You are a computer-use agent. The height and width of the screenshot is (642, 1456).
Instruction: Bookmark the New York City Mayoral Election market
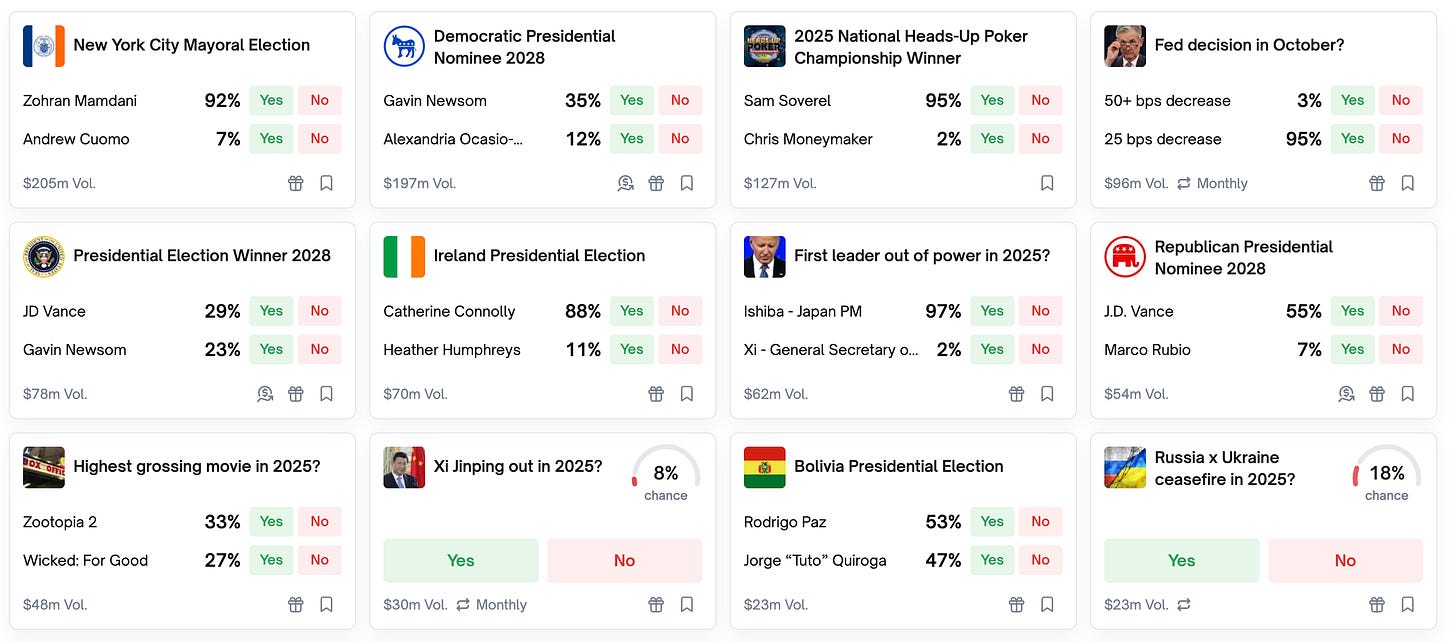326,183
